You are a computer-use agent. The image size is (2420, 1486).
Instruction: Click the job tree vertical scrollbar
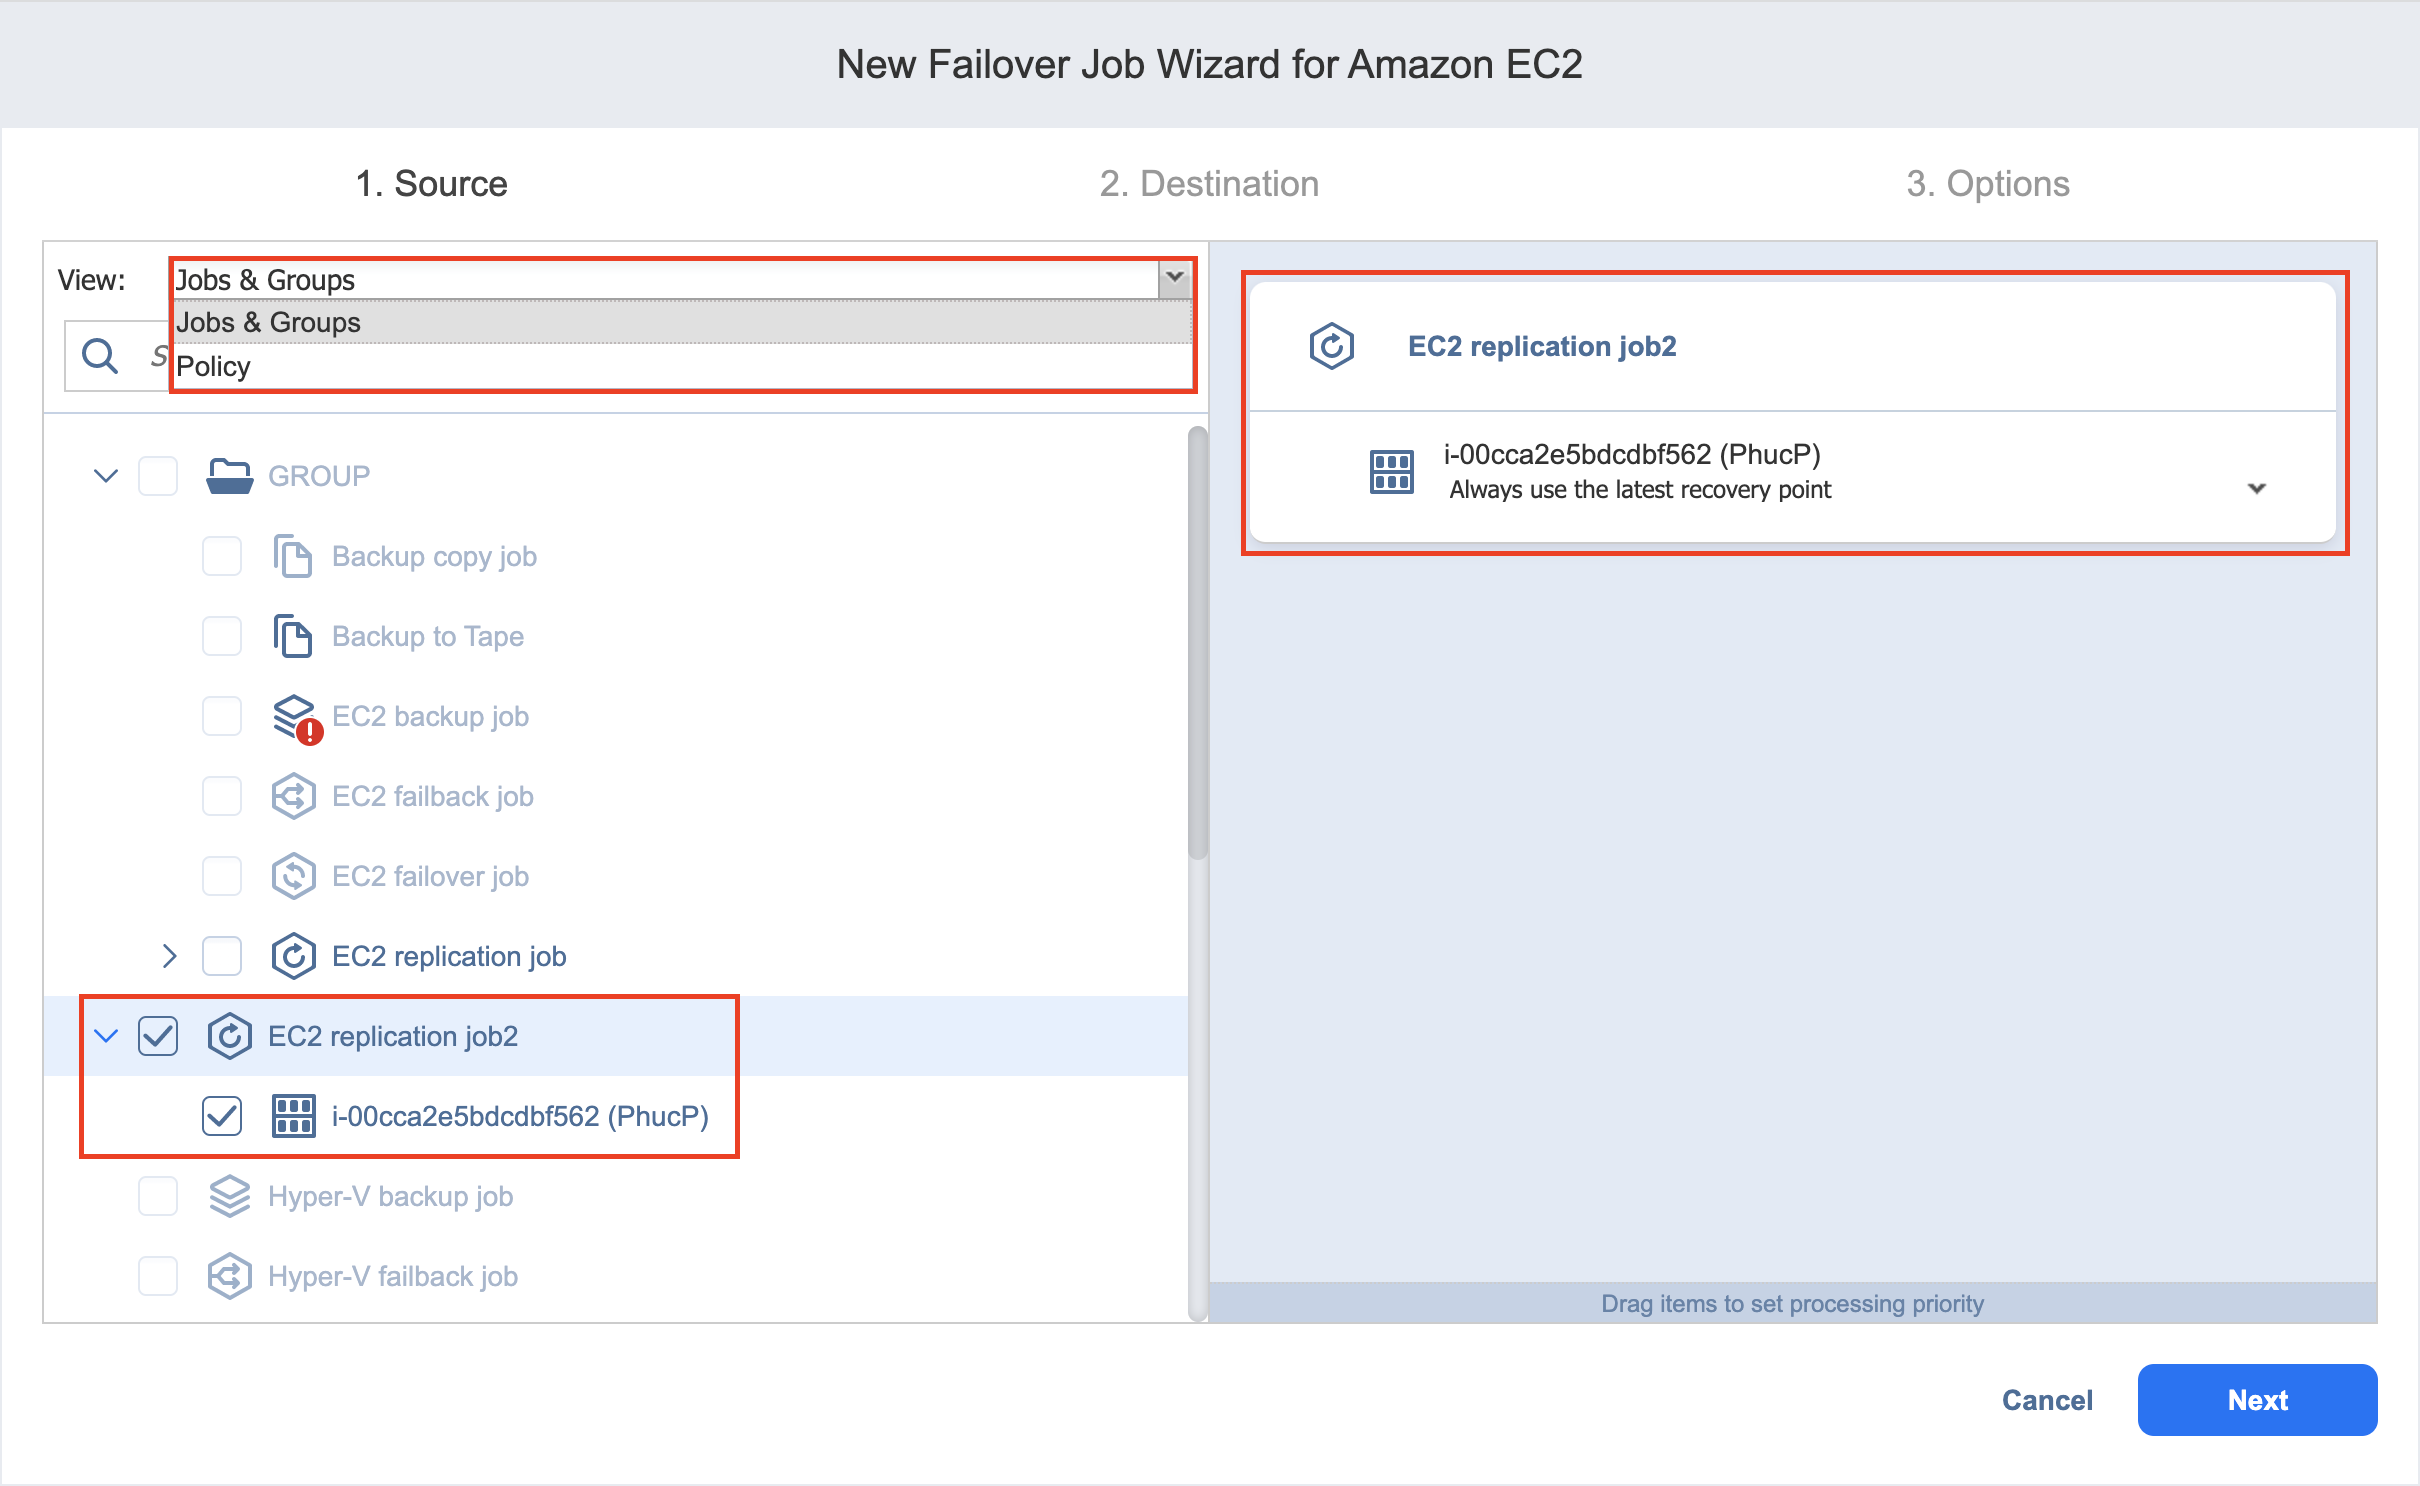pos(1197,642)
